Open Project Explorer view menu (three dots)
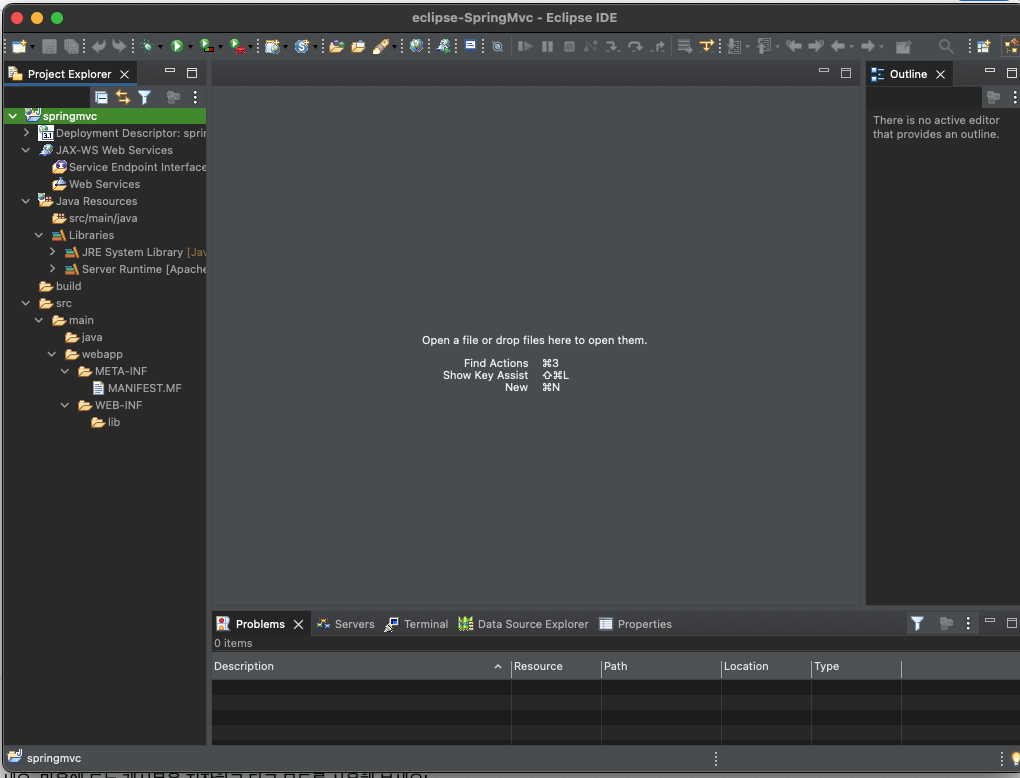 point(195,97)
